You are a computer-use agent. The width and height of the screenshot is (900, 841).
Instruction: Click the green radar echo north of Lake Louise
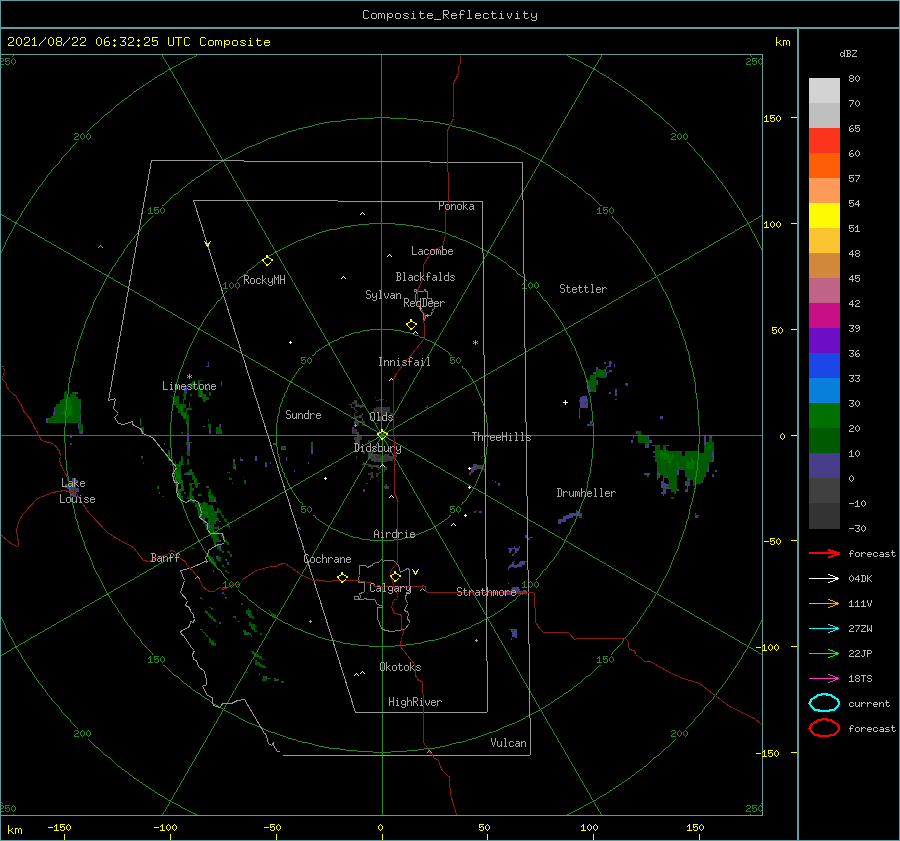click(x=66, y=409)
